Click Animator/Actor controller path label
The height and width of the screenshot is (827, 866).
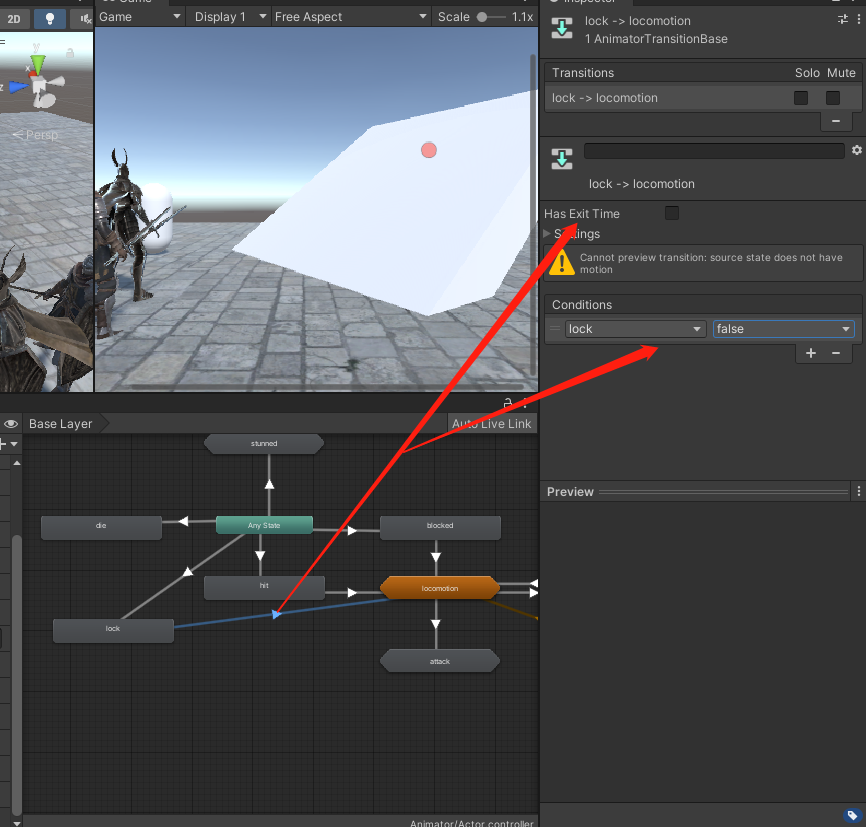[x=472, y=823]
